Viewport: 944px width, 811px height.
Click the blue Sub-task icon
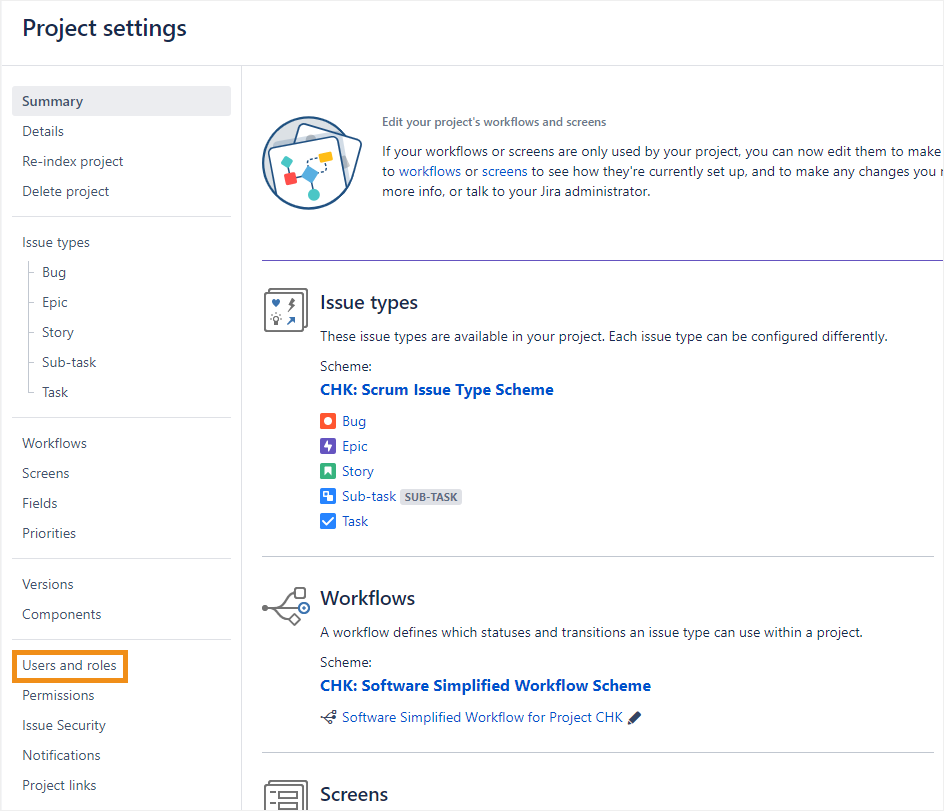(x=328, y=496)
